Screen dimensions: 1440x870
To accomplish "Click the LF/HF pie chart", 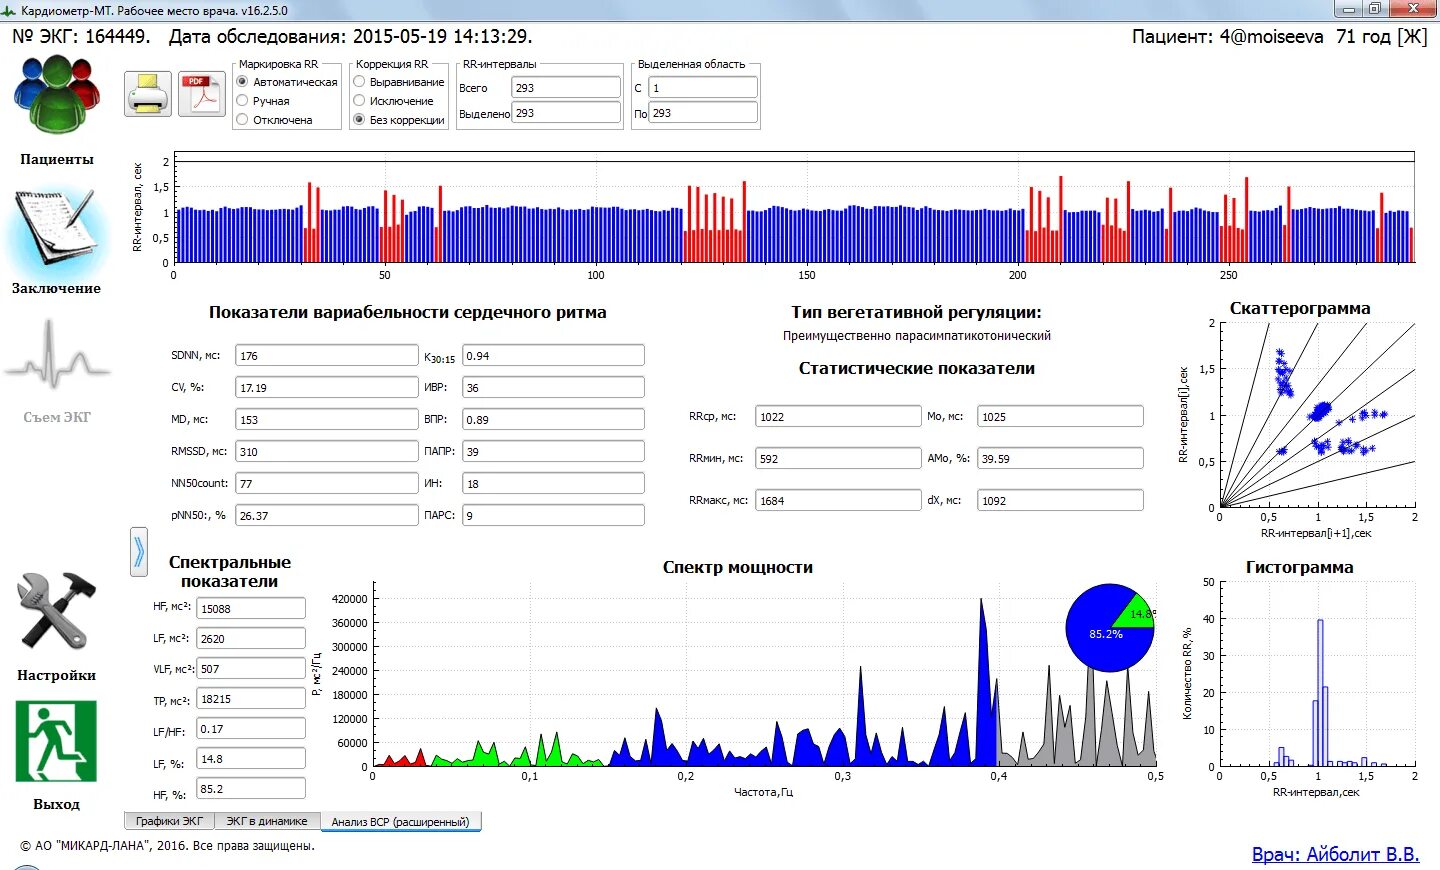I will [1110, 628].
